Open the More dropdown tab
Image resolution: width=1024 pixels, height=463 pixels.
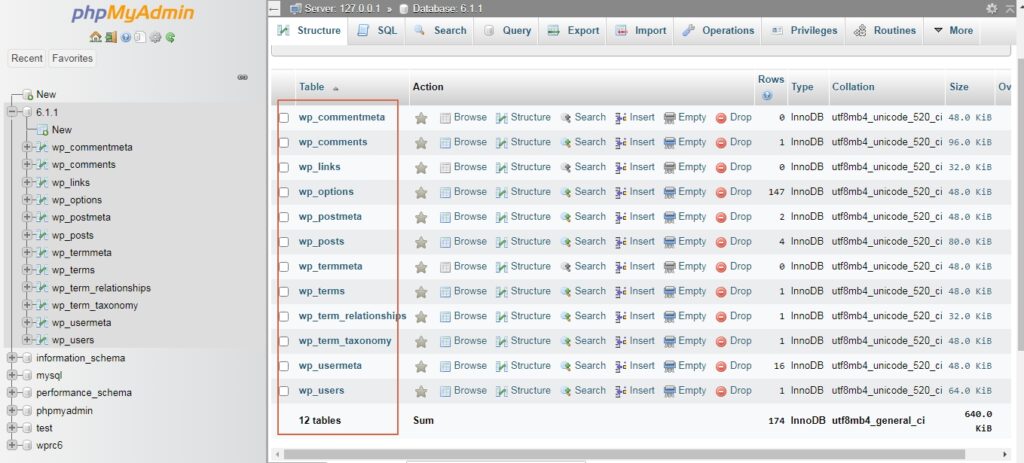coord(953,31)
